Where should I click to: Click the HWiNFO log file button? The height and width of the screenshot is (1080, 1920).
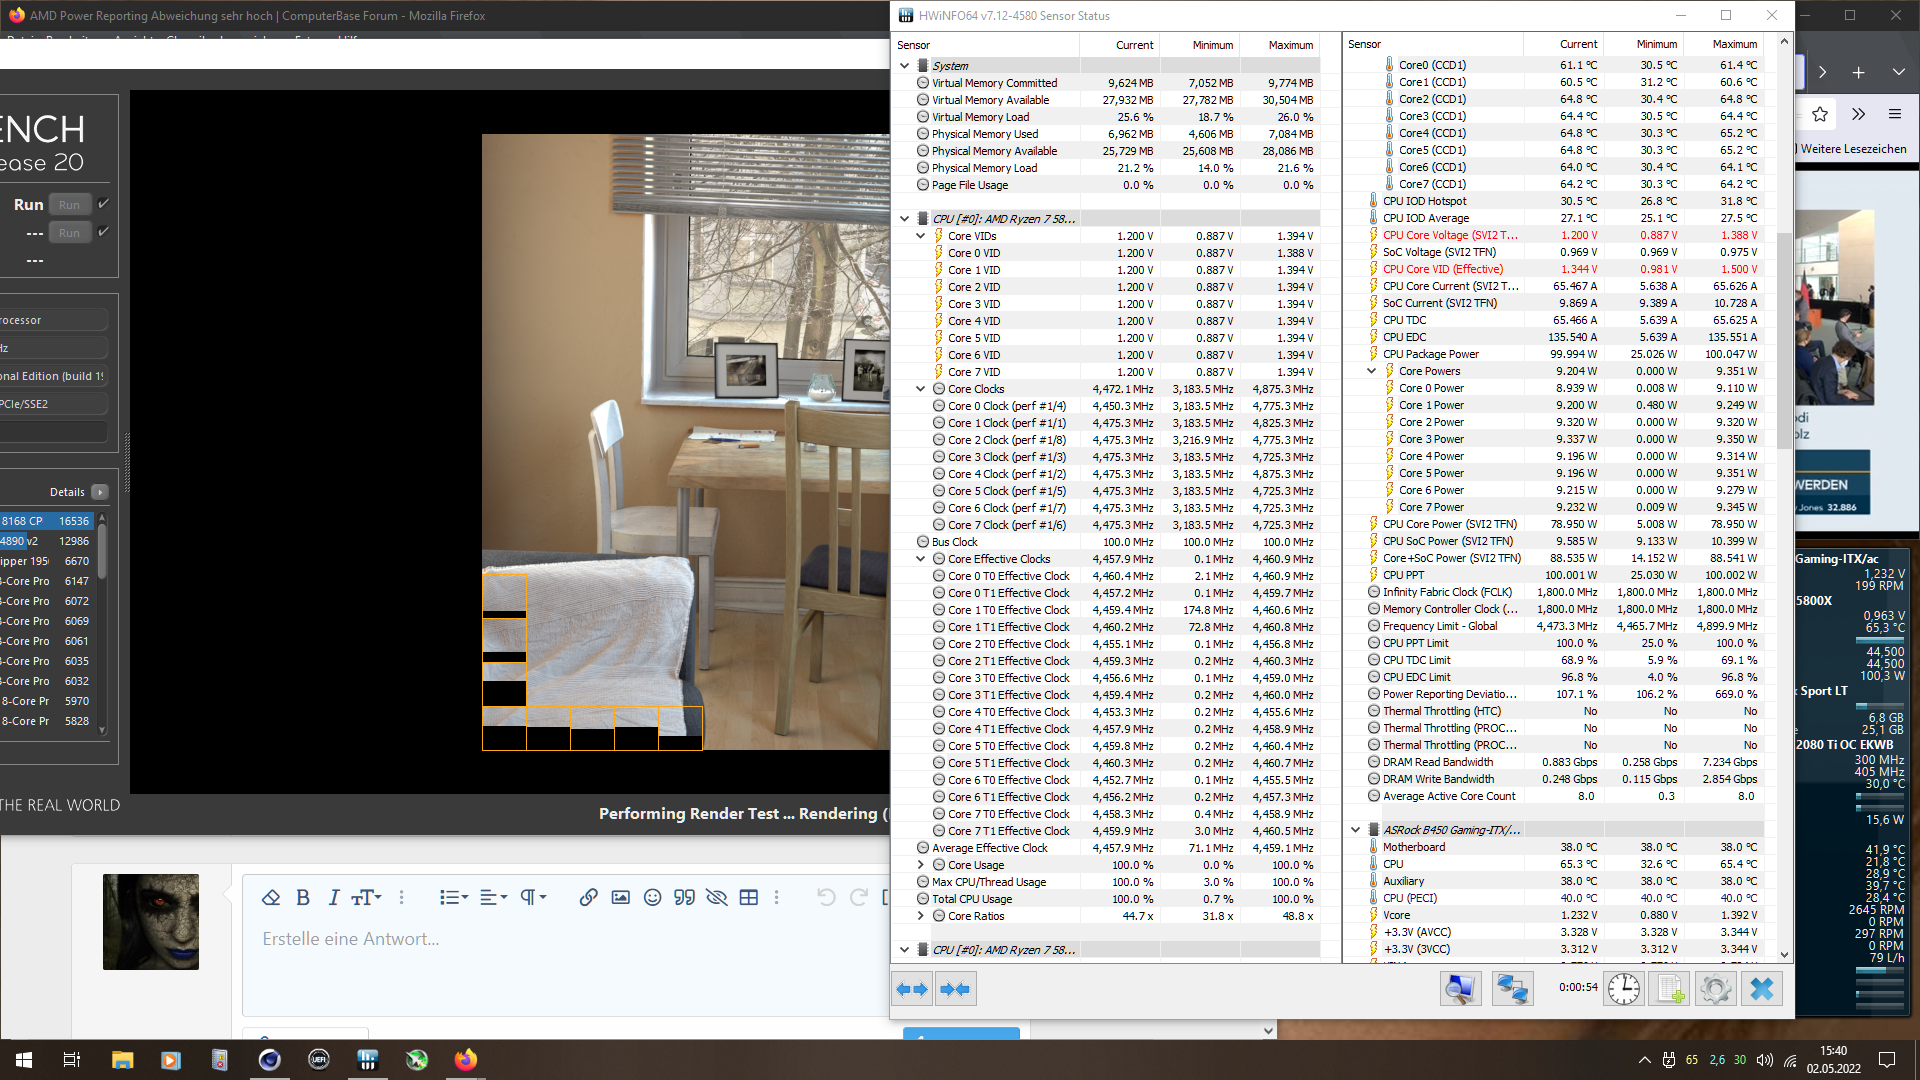1670,989
